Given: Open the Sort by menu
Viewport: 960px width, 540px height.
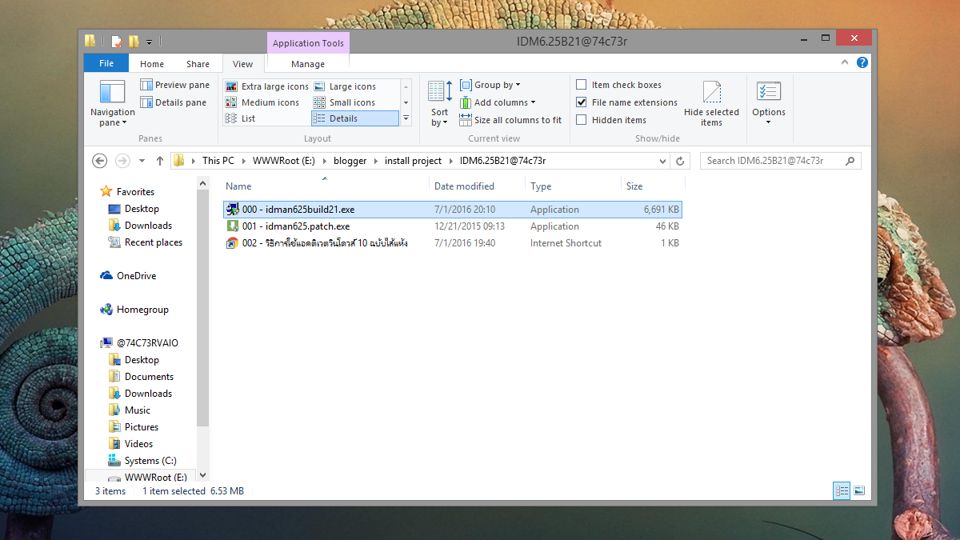Looking at the screenshot, I should (440, 103).
